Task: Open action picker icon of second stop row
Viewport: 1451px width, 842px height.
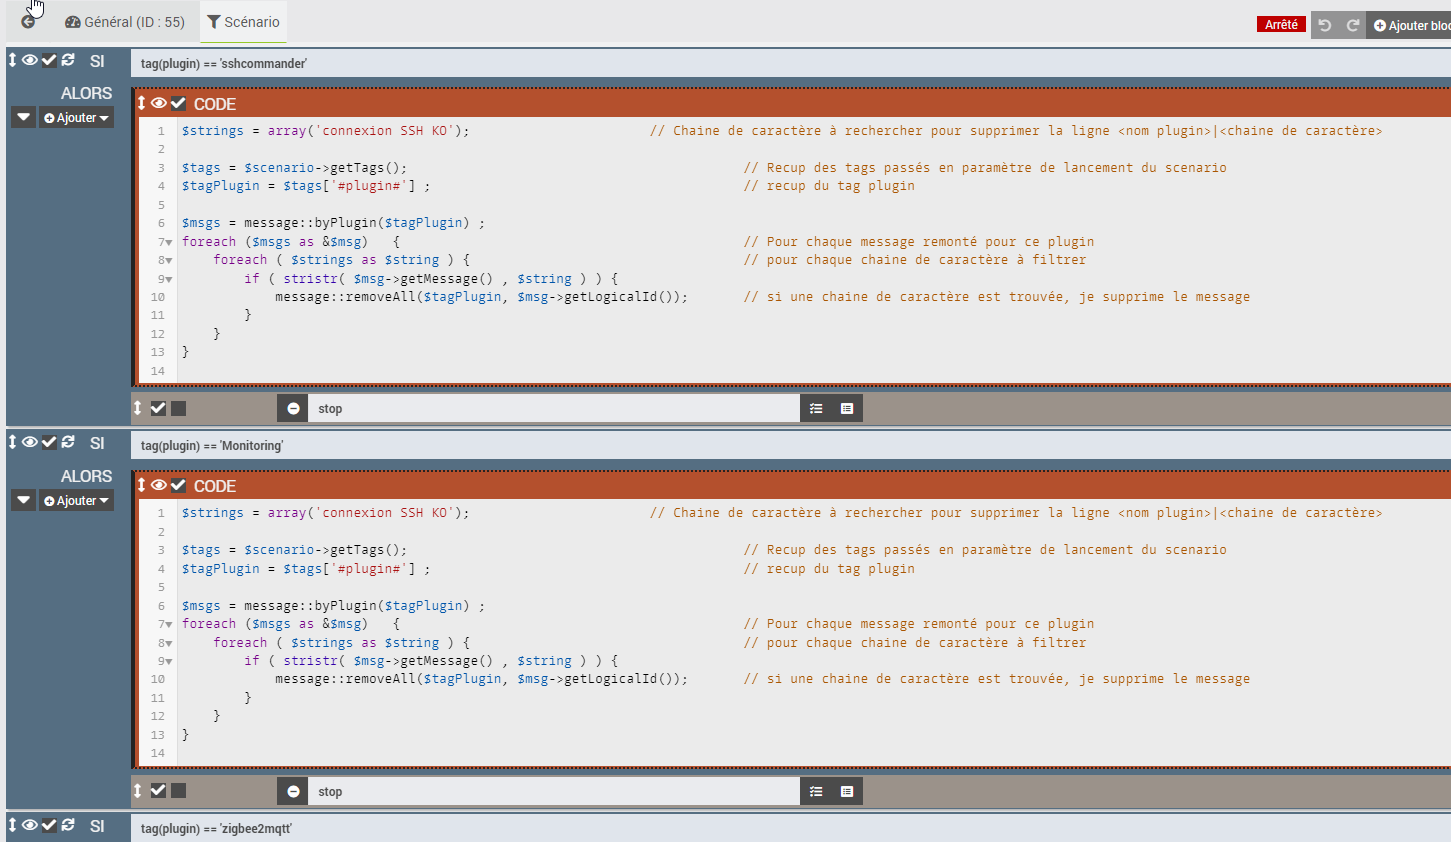Action: click(x=816, y=791)
